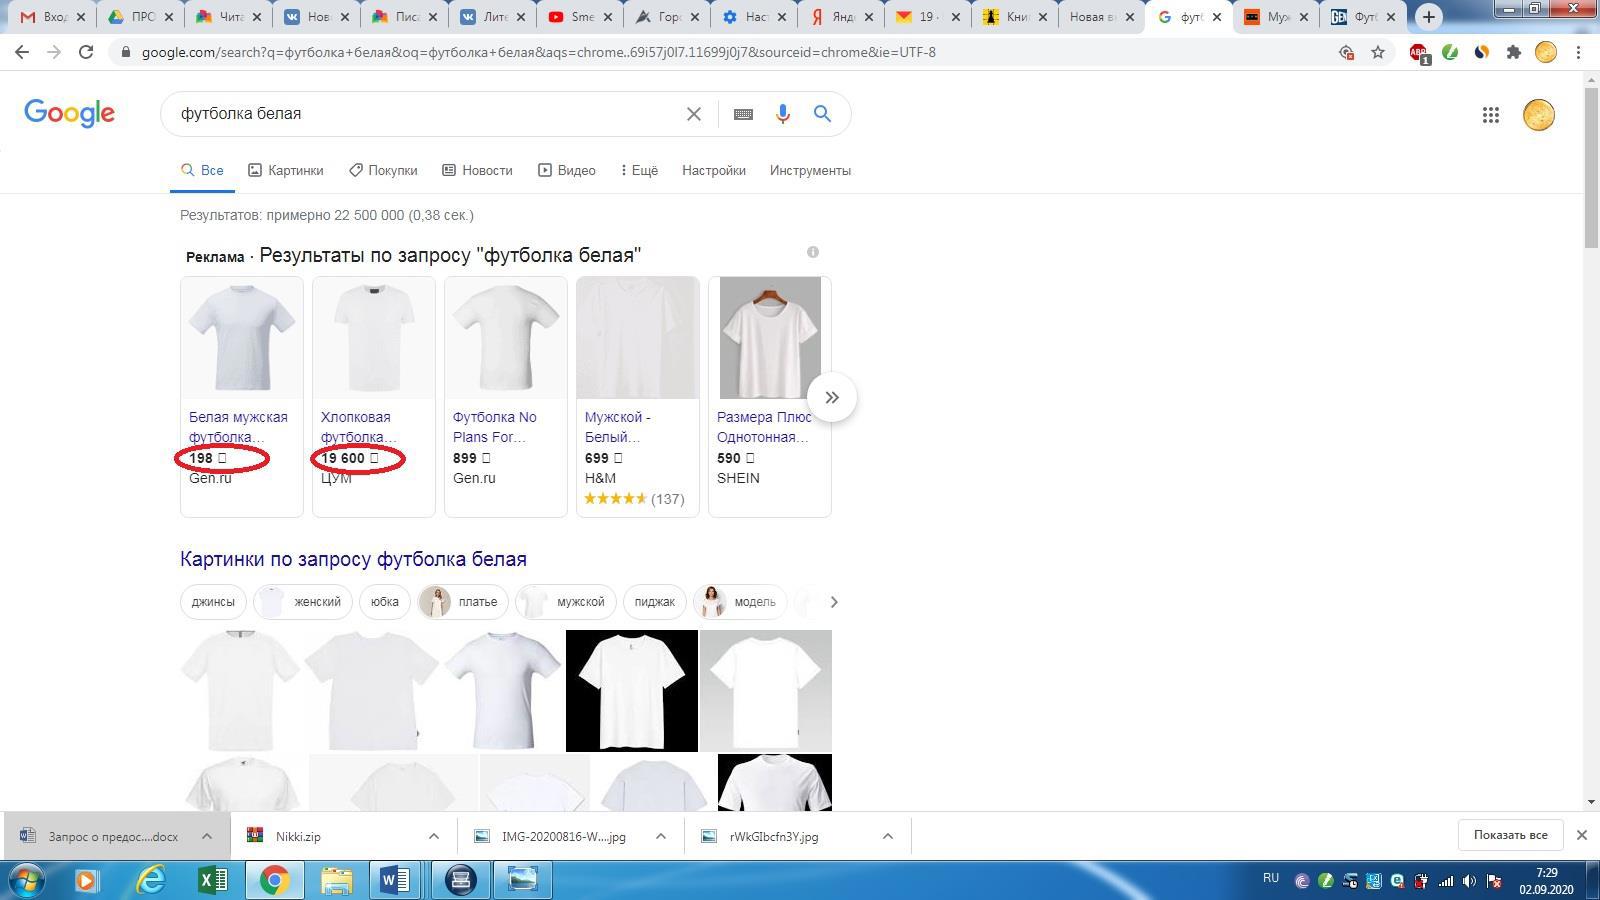This screenshot has height=900, width=1600.
Task: Bookmark this page with the star icon
Action: pos(1378,52)
